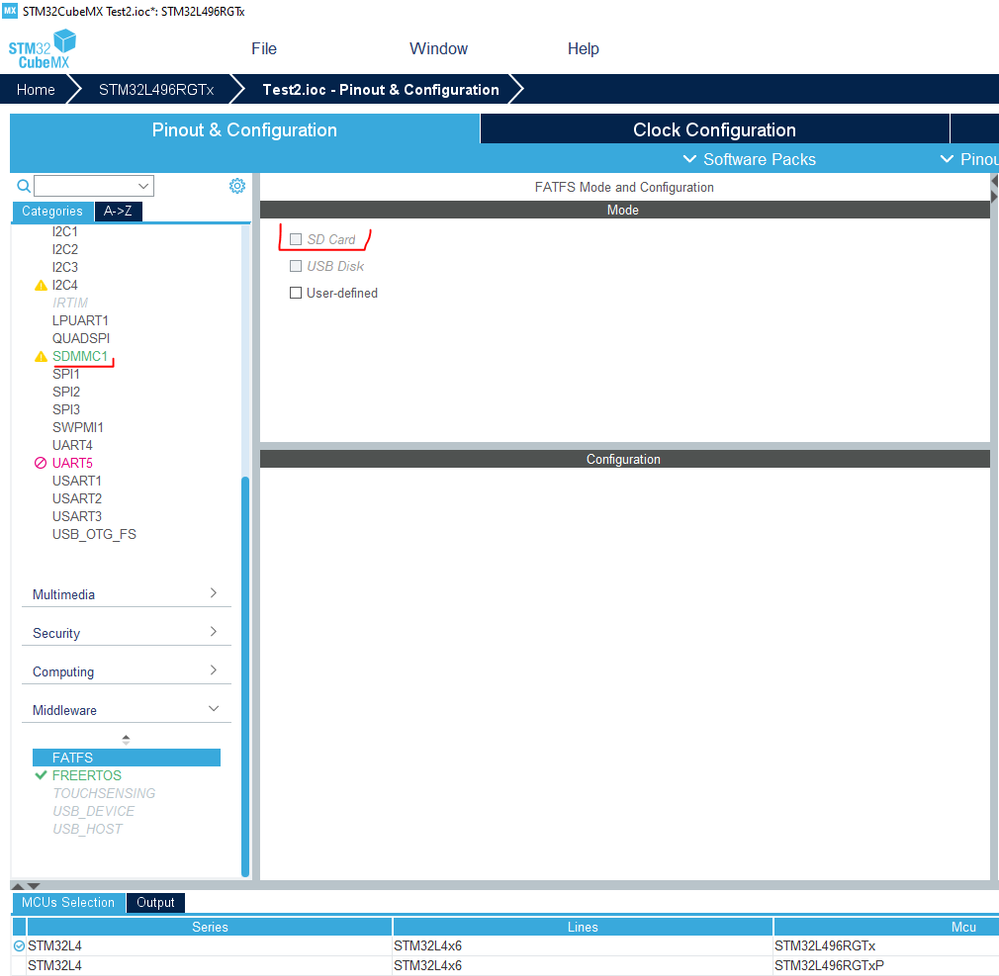999x976 pixels.
Task: Select I2C4 peripheral
Action: coord(65,285)
